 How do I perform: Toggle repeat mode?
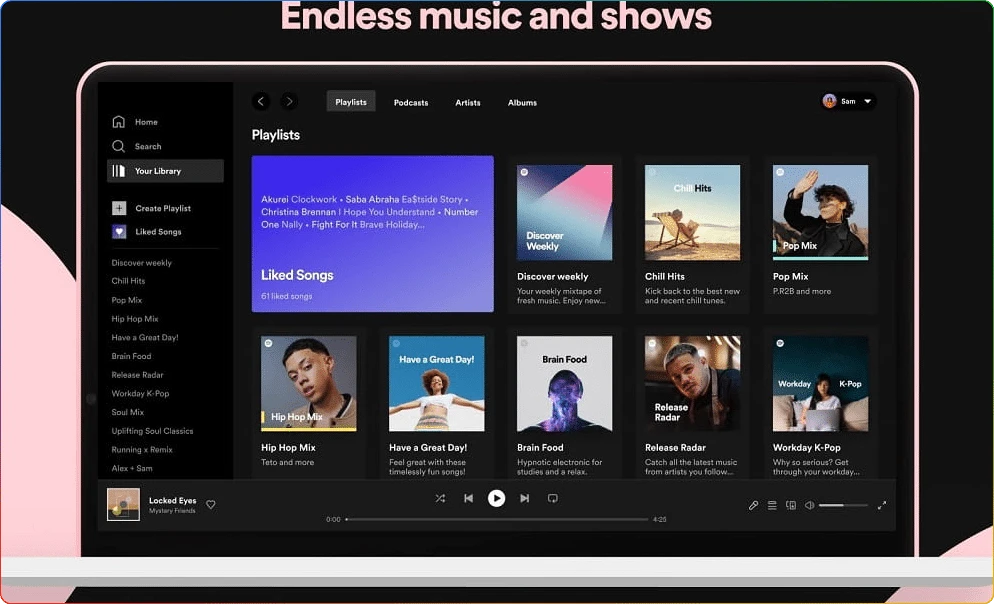click(552, 498)
